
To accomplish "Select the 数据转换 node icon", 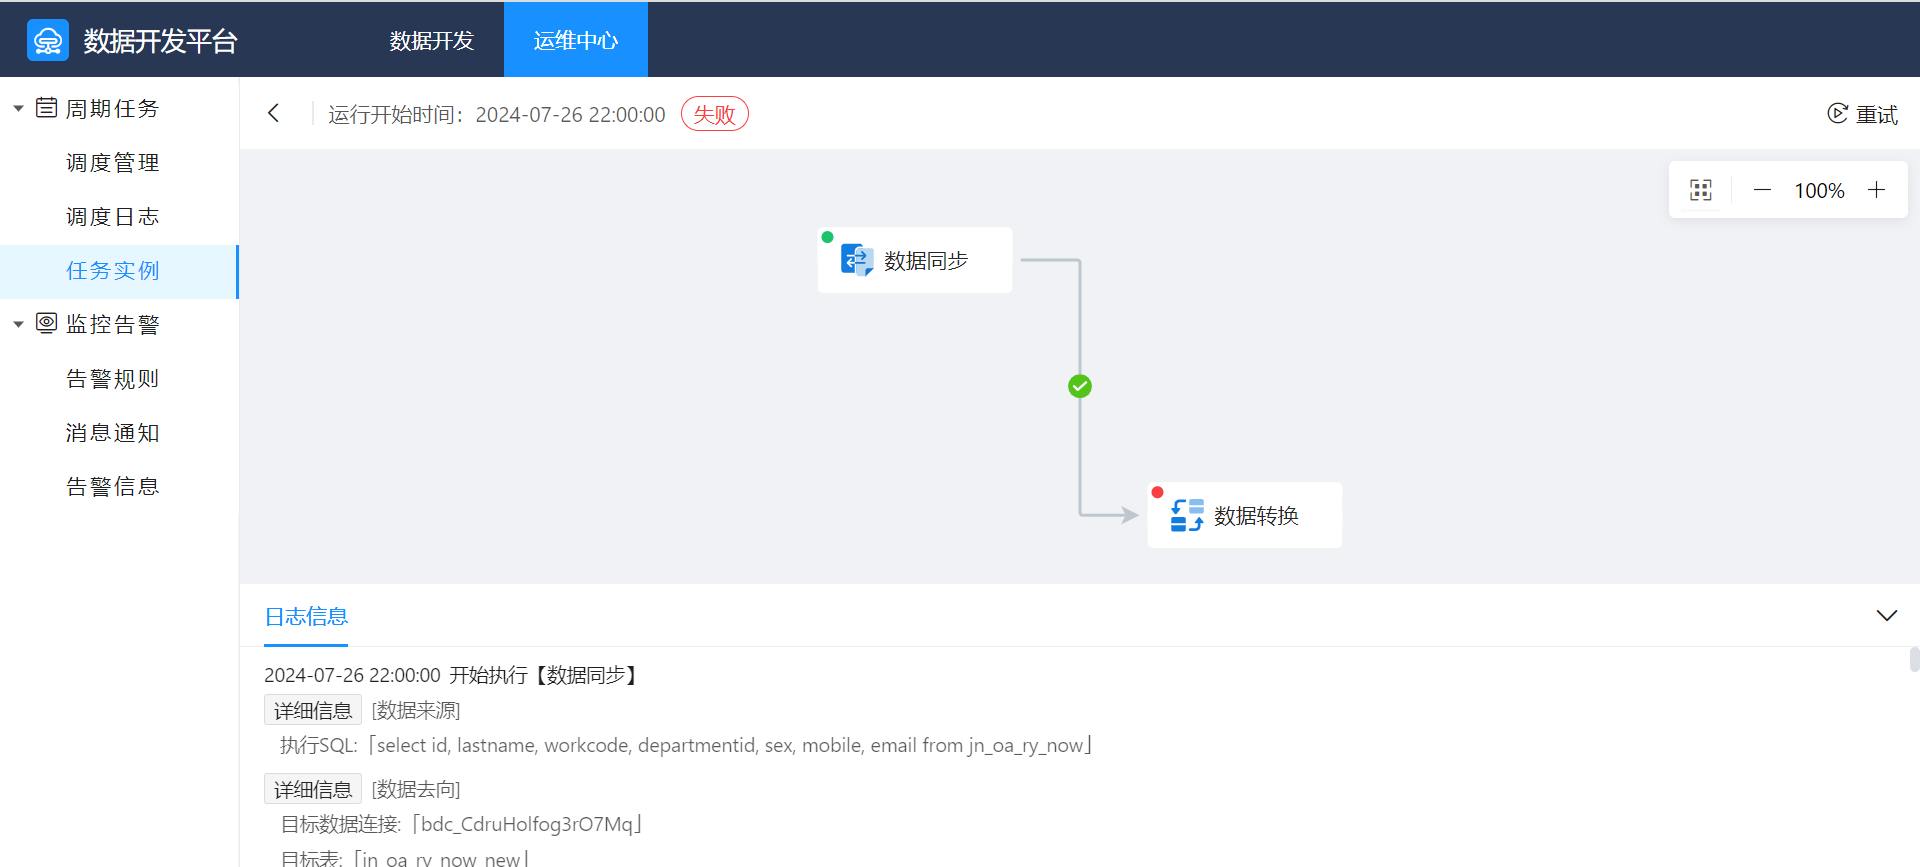I will (x=1186, y=515).
